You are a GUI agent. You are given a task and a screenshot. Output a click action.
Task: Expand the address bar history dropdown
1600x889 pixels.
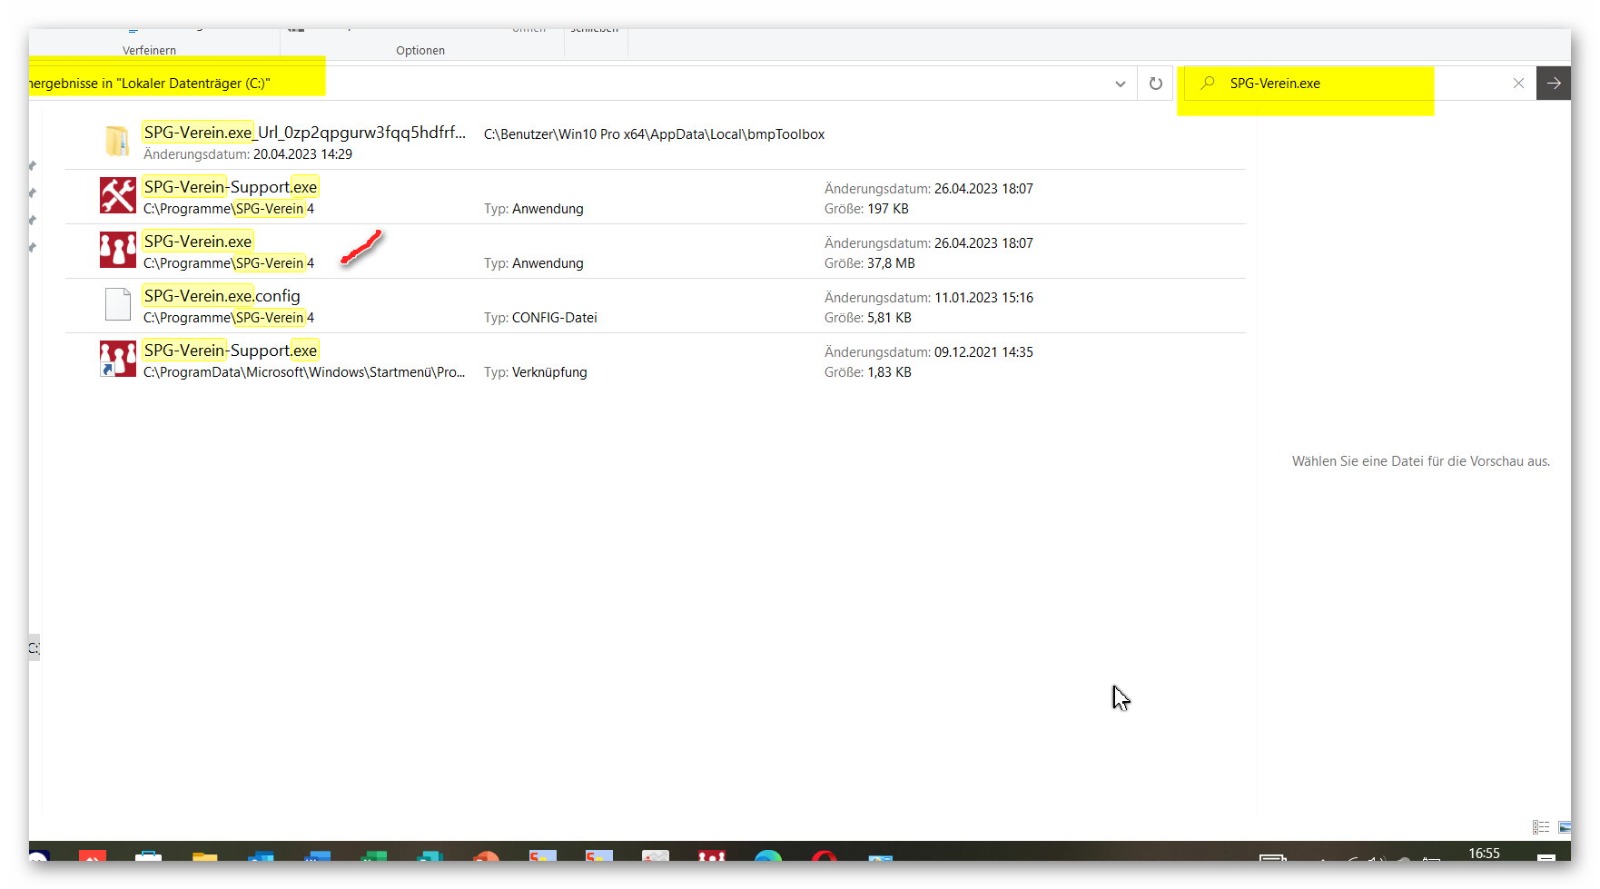click(1120, 84)
